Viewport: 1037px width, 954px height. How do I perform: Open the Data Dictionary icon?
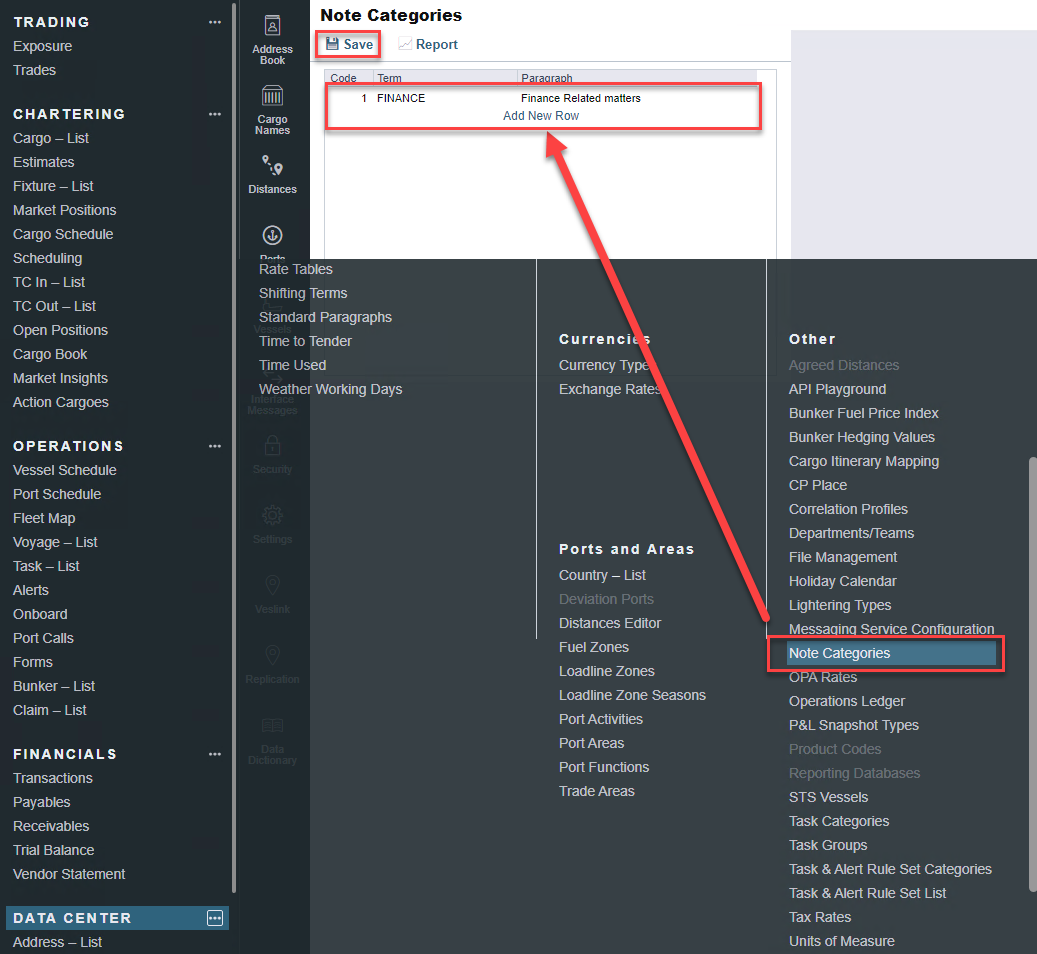tap(272, 726)
